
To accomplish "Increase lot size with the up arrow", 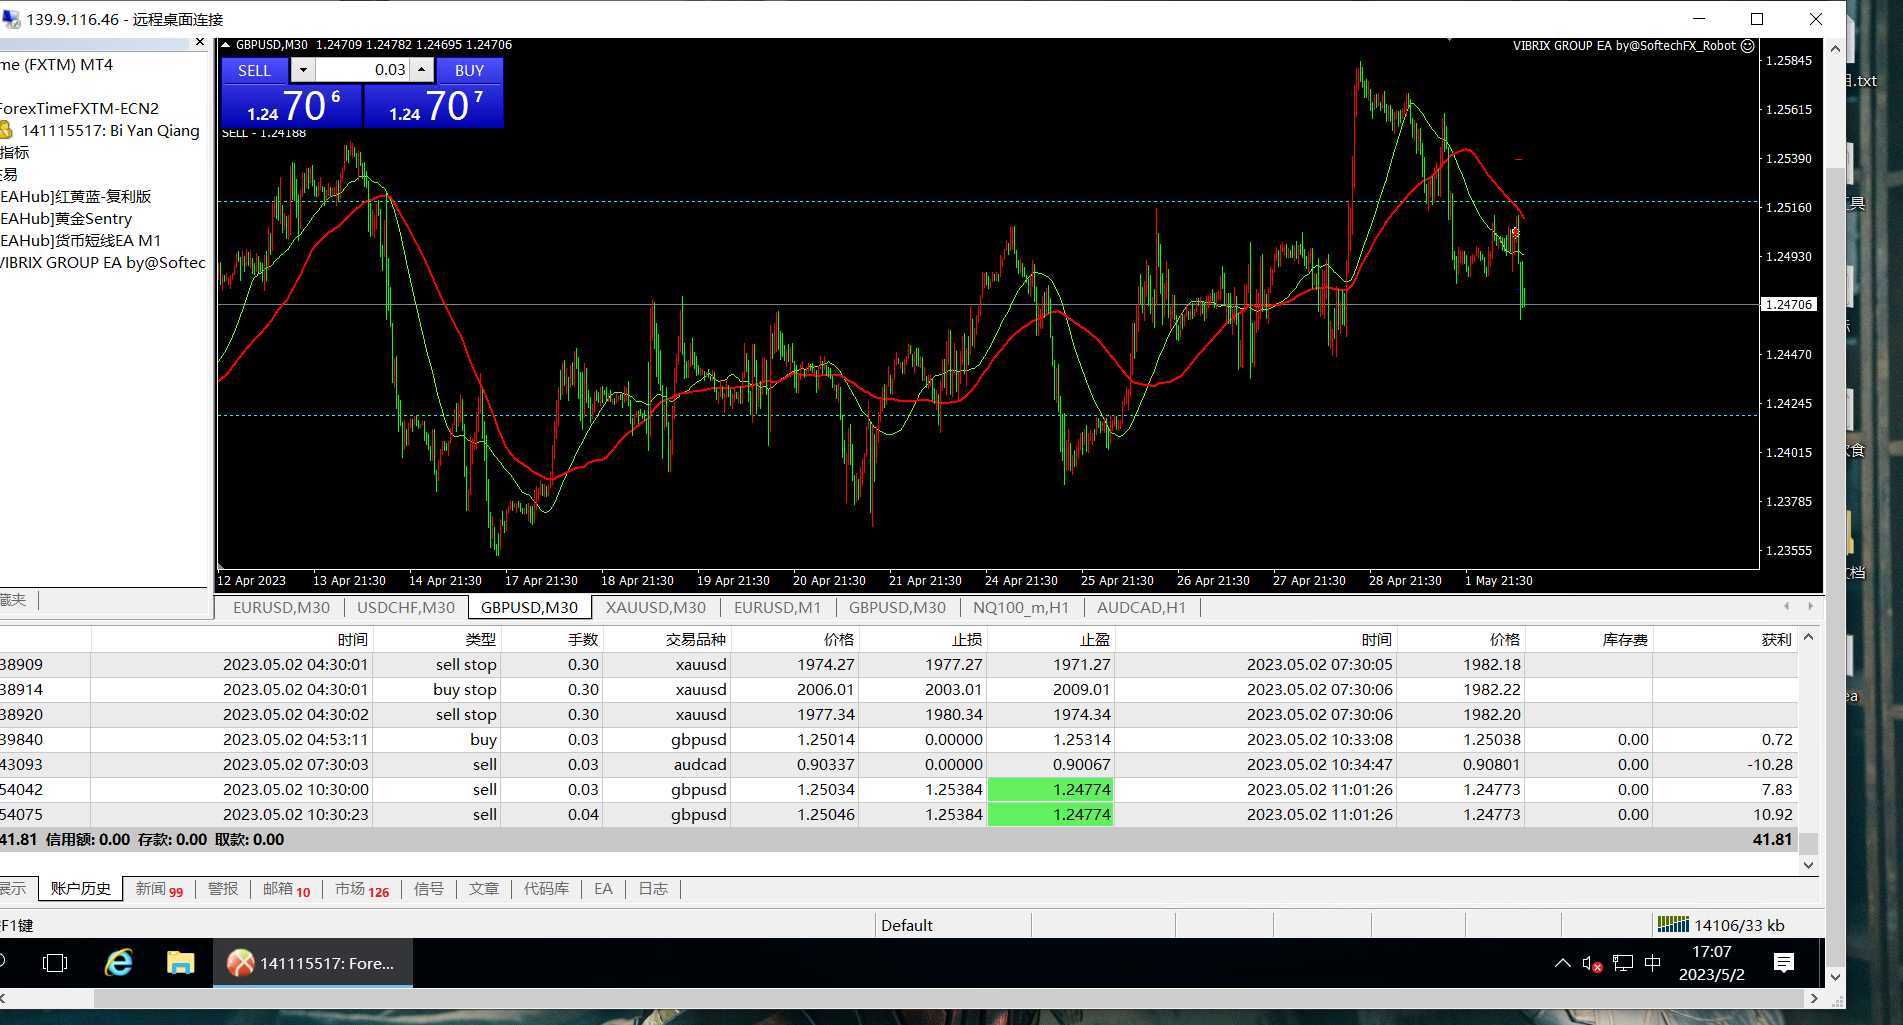I will pyautogui.click(x=422, y=70).
